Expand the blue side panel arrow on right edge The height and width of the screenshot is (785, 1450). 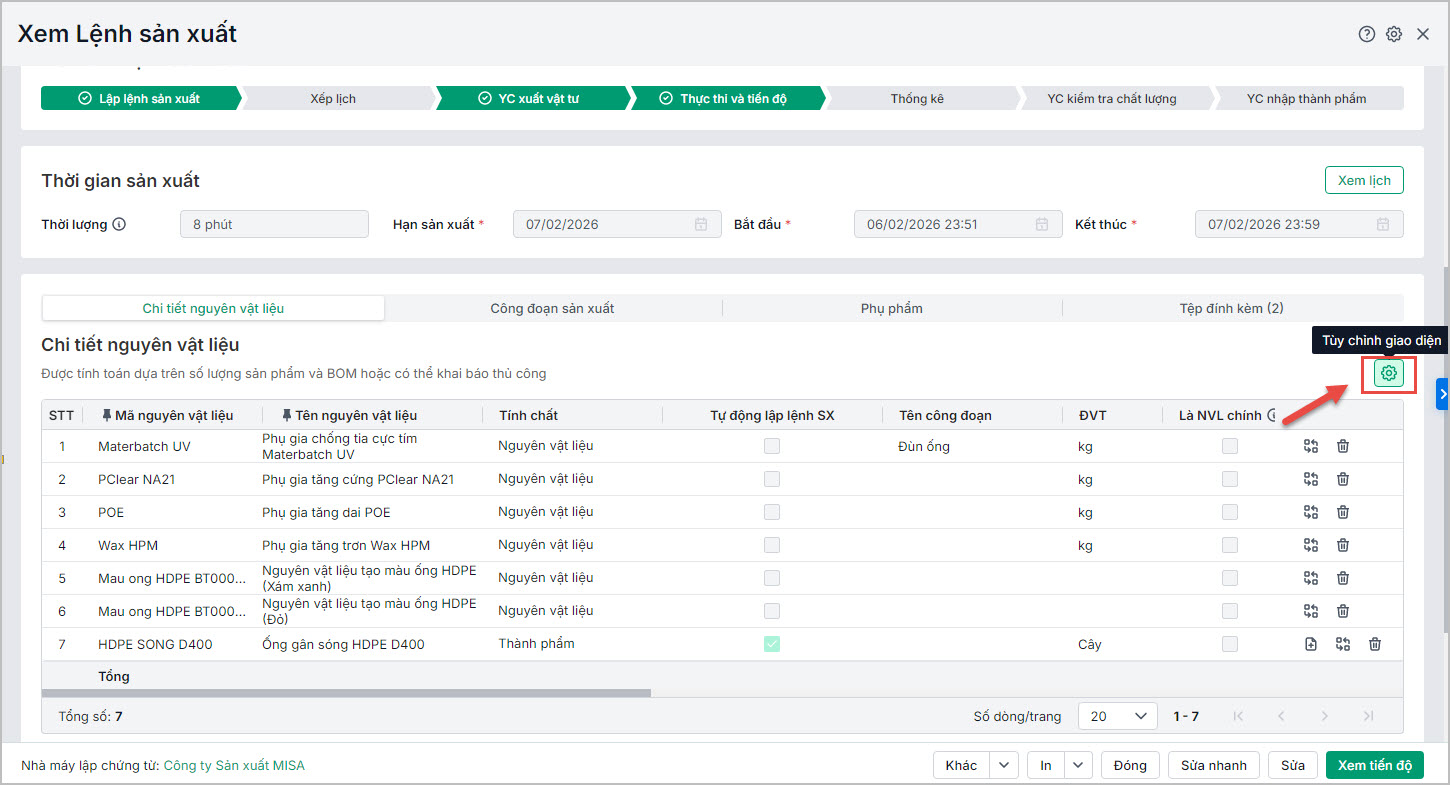[1442, 395]
